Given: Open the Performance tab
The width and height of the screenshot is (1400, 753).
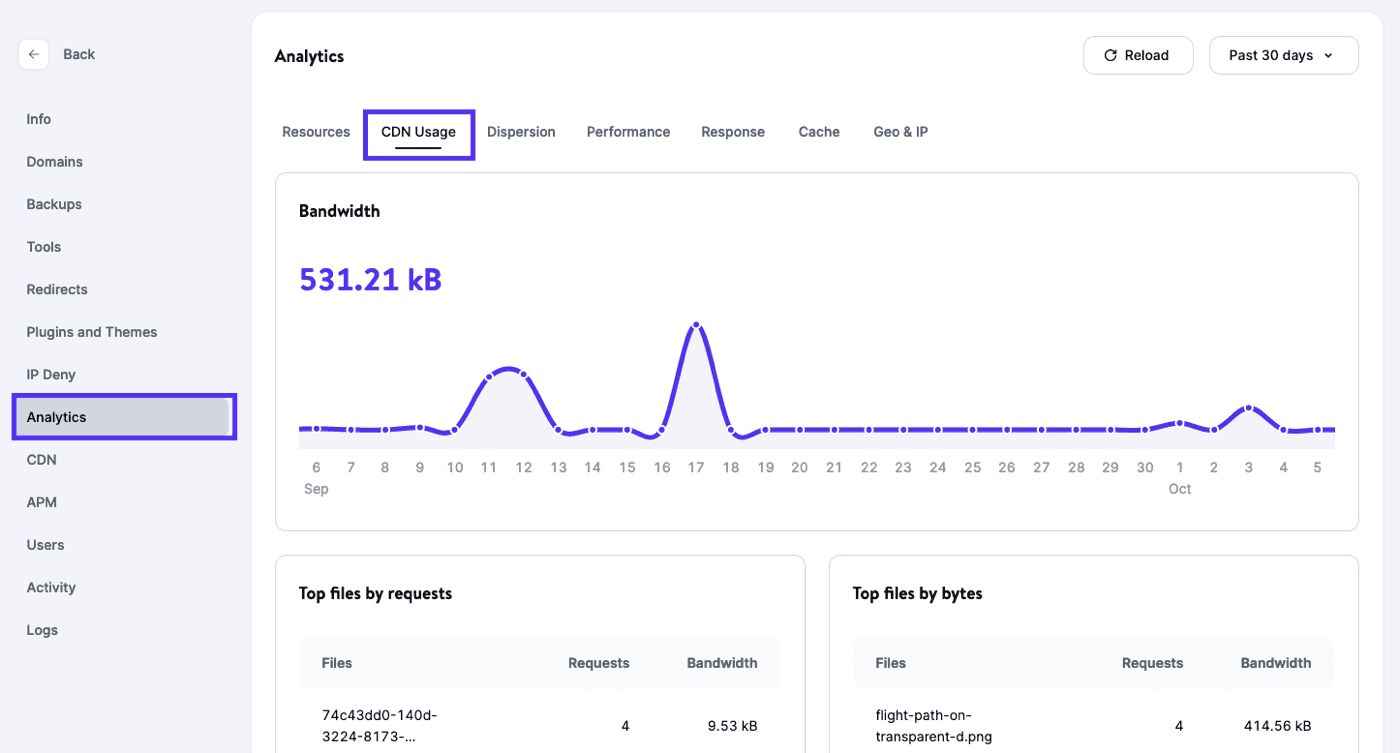Looking at the screenshot, I should click(x=628, y=131).
